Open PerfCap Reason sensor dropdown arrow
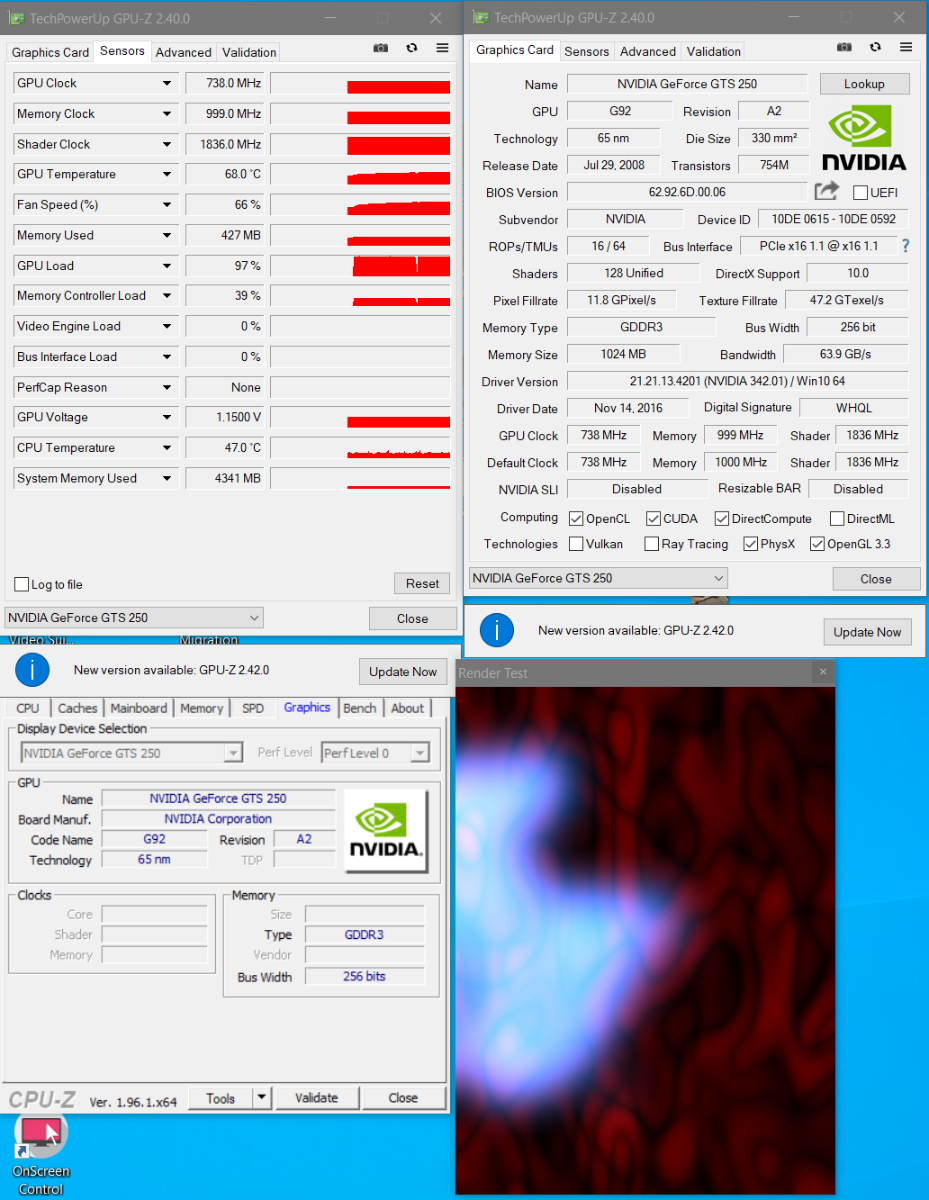The width and height of the screenshot is (929, 1200). (167, 387)
